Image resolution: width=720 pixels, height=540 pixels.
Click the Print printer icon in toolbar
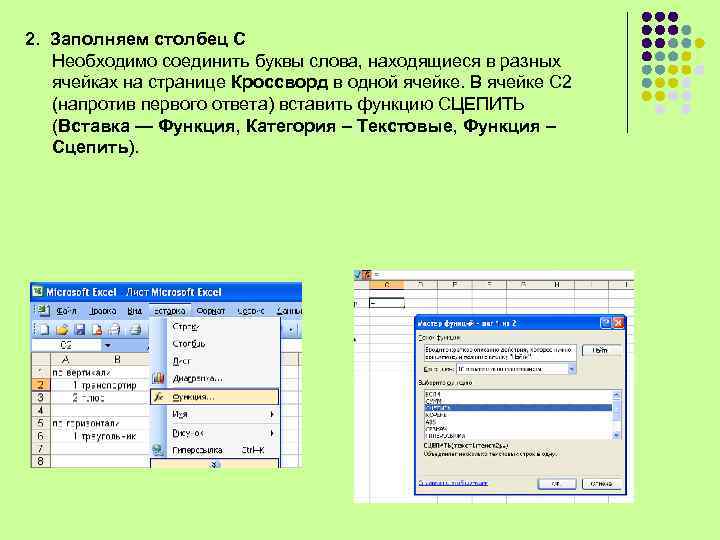click(135, 329)
